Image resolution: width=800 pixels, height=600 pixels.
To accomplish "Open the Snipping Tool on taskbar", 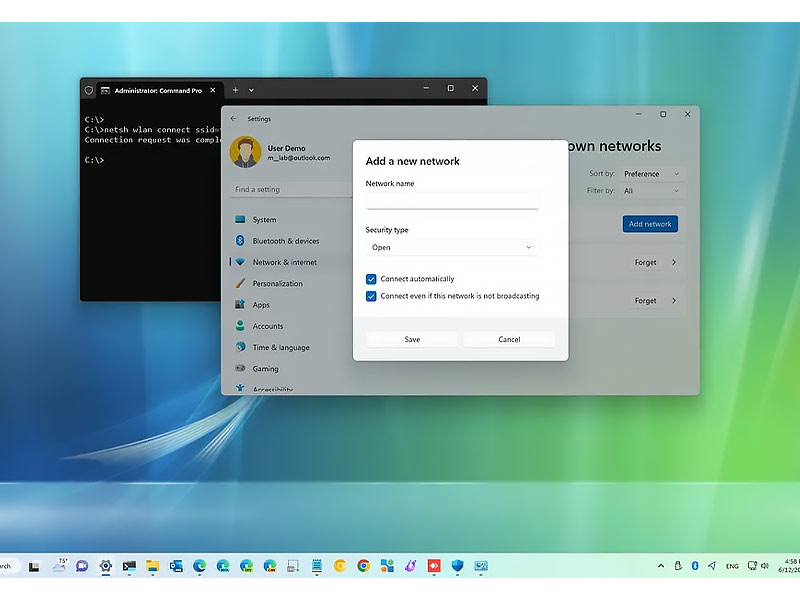I will pos(293,566).
